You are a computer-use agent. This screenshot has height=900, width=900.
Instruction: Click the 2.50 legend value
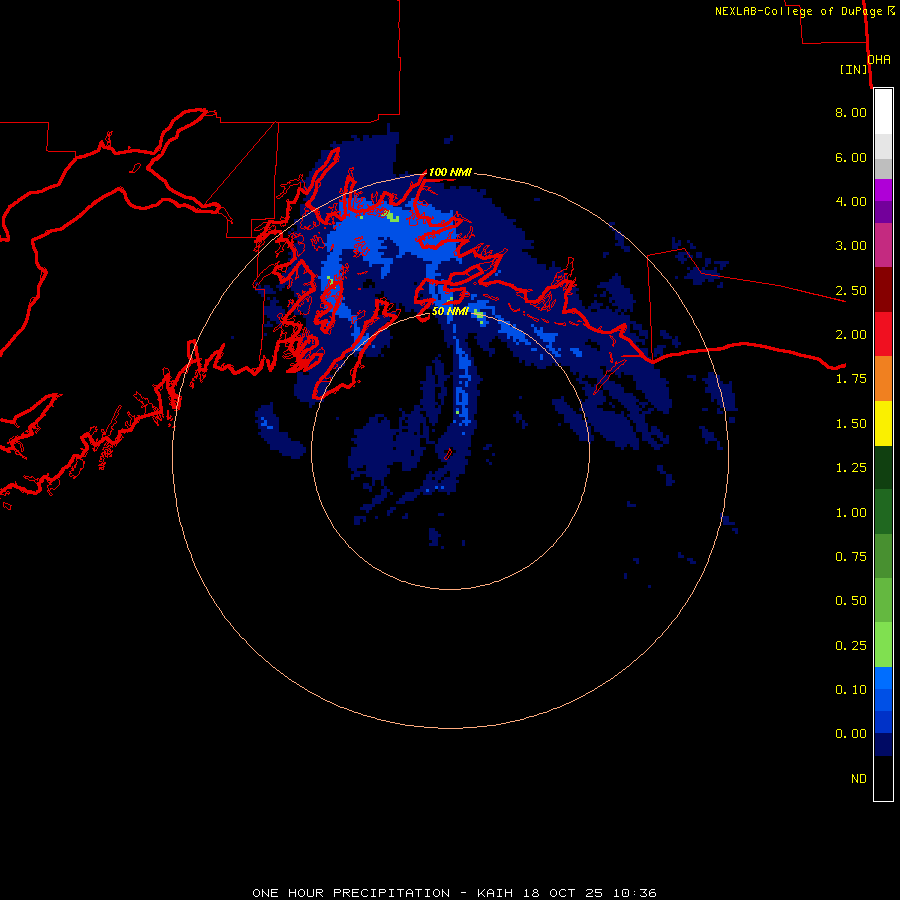click(x=851, y=290)
